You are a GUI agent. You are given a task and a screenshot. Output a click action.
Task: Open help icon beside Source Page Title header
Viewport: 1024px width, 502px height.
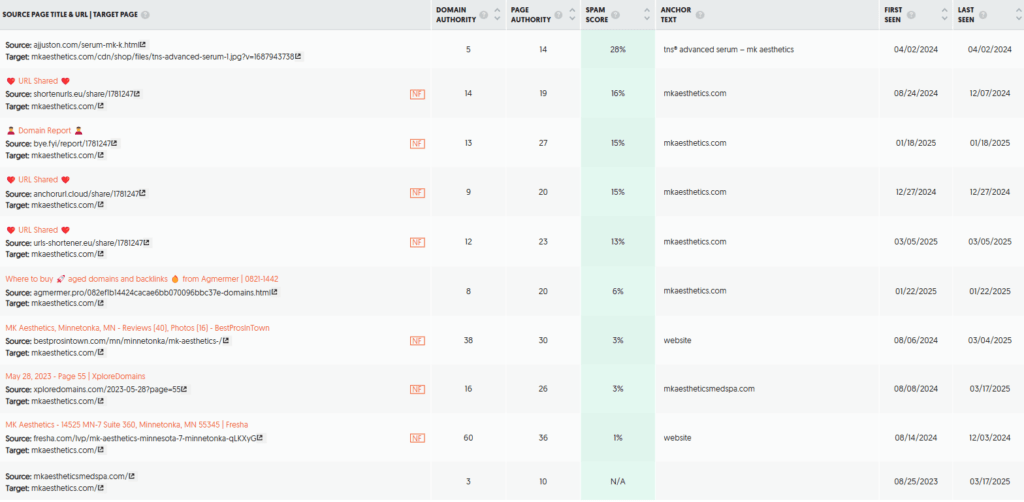coord(145,14)
